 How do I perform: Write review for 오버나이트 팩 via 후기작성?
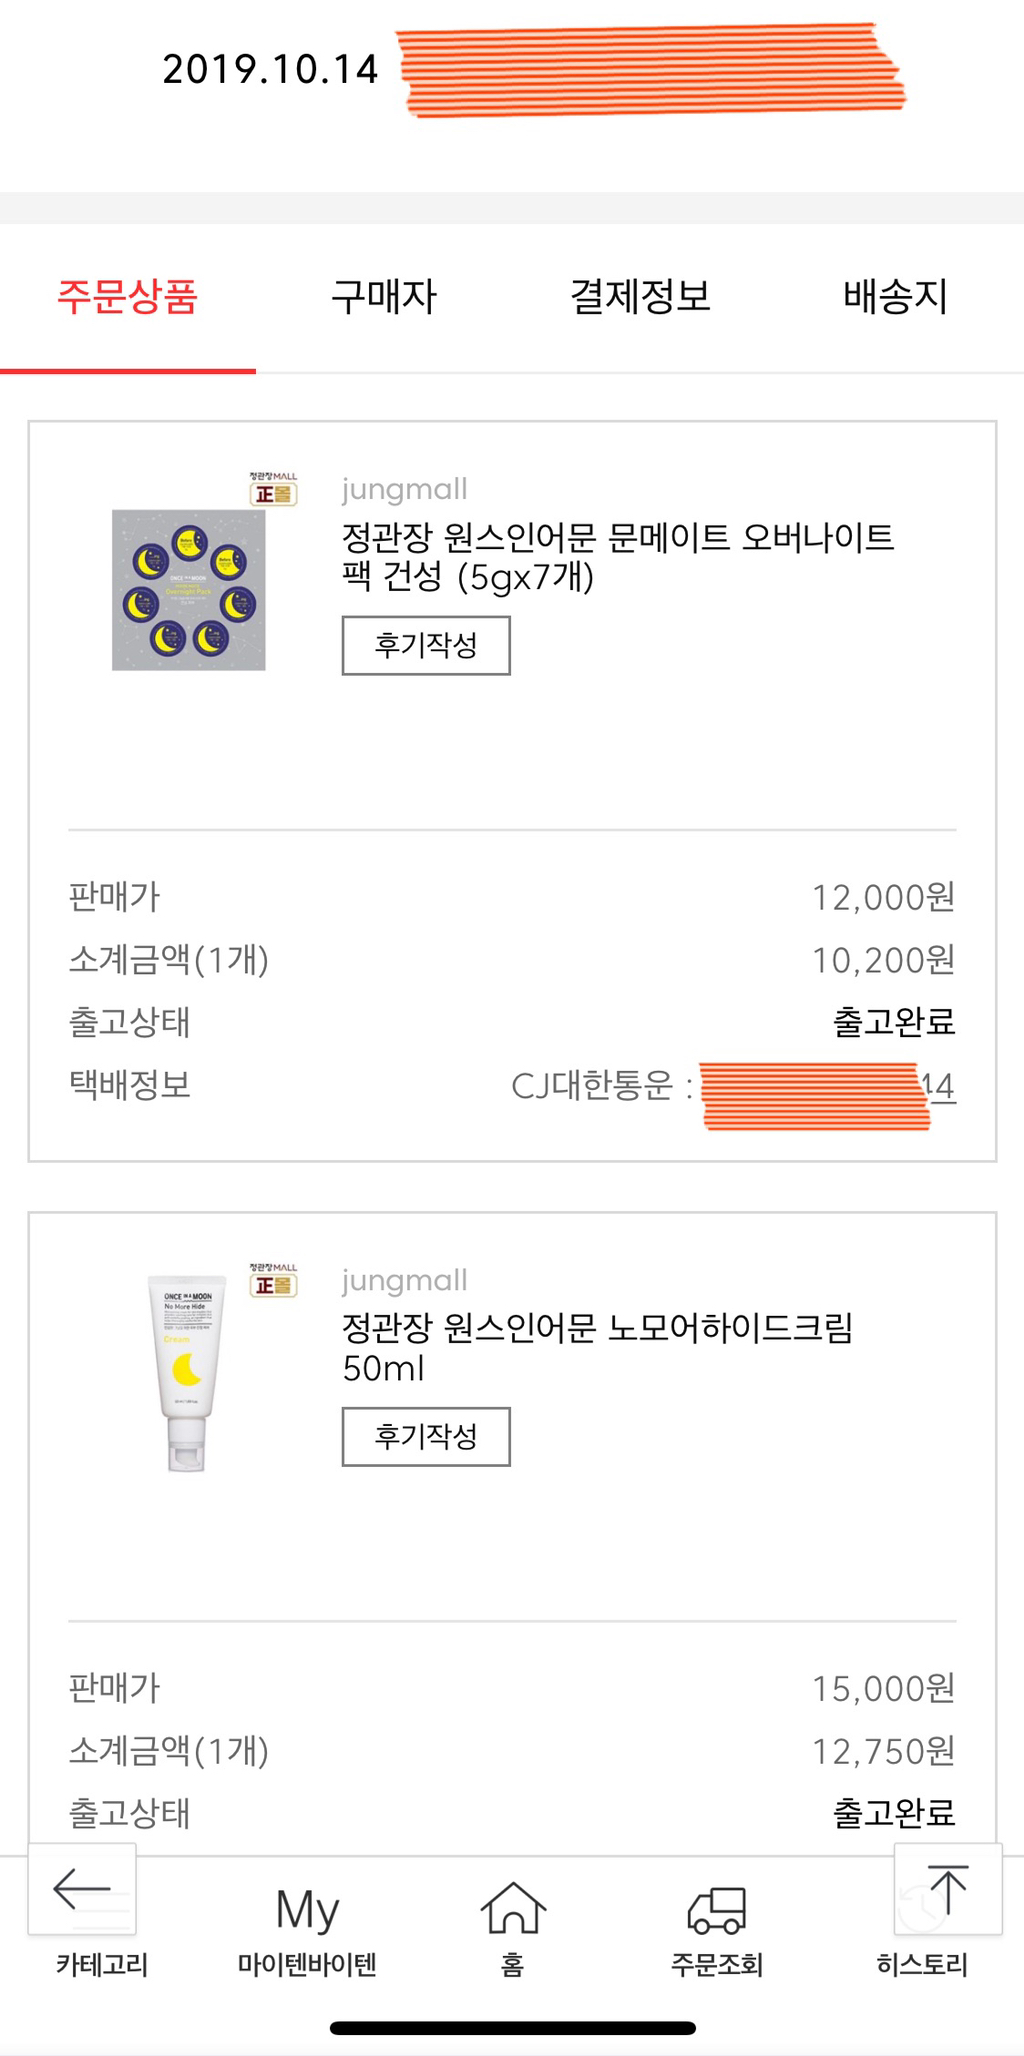click(x=426, y=646)
